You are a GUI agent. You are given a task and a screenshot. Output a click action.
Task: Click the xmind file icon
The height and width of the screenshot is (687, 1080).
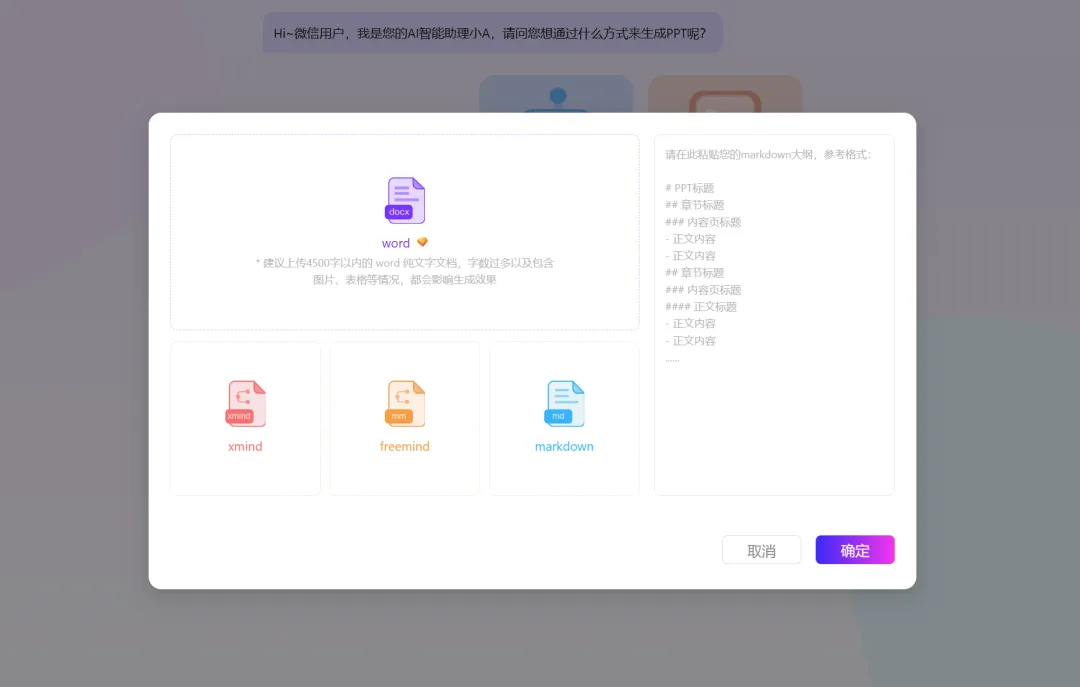(x=245, y=403)
